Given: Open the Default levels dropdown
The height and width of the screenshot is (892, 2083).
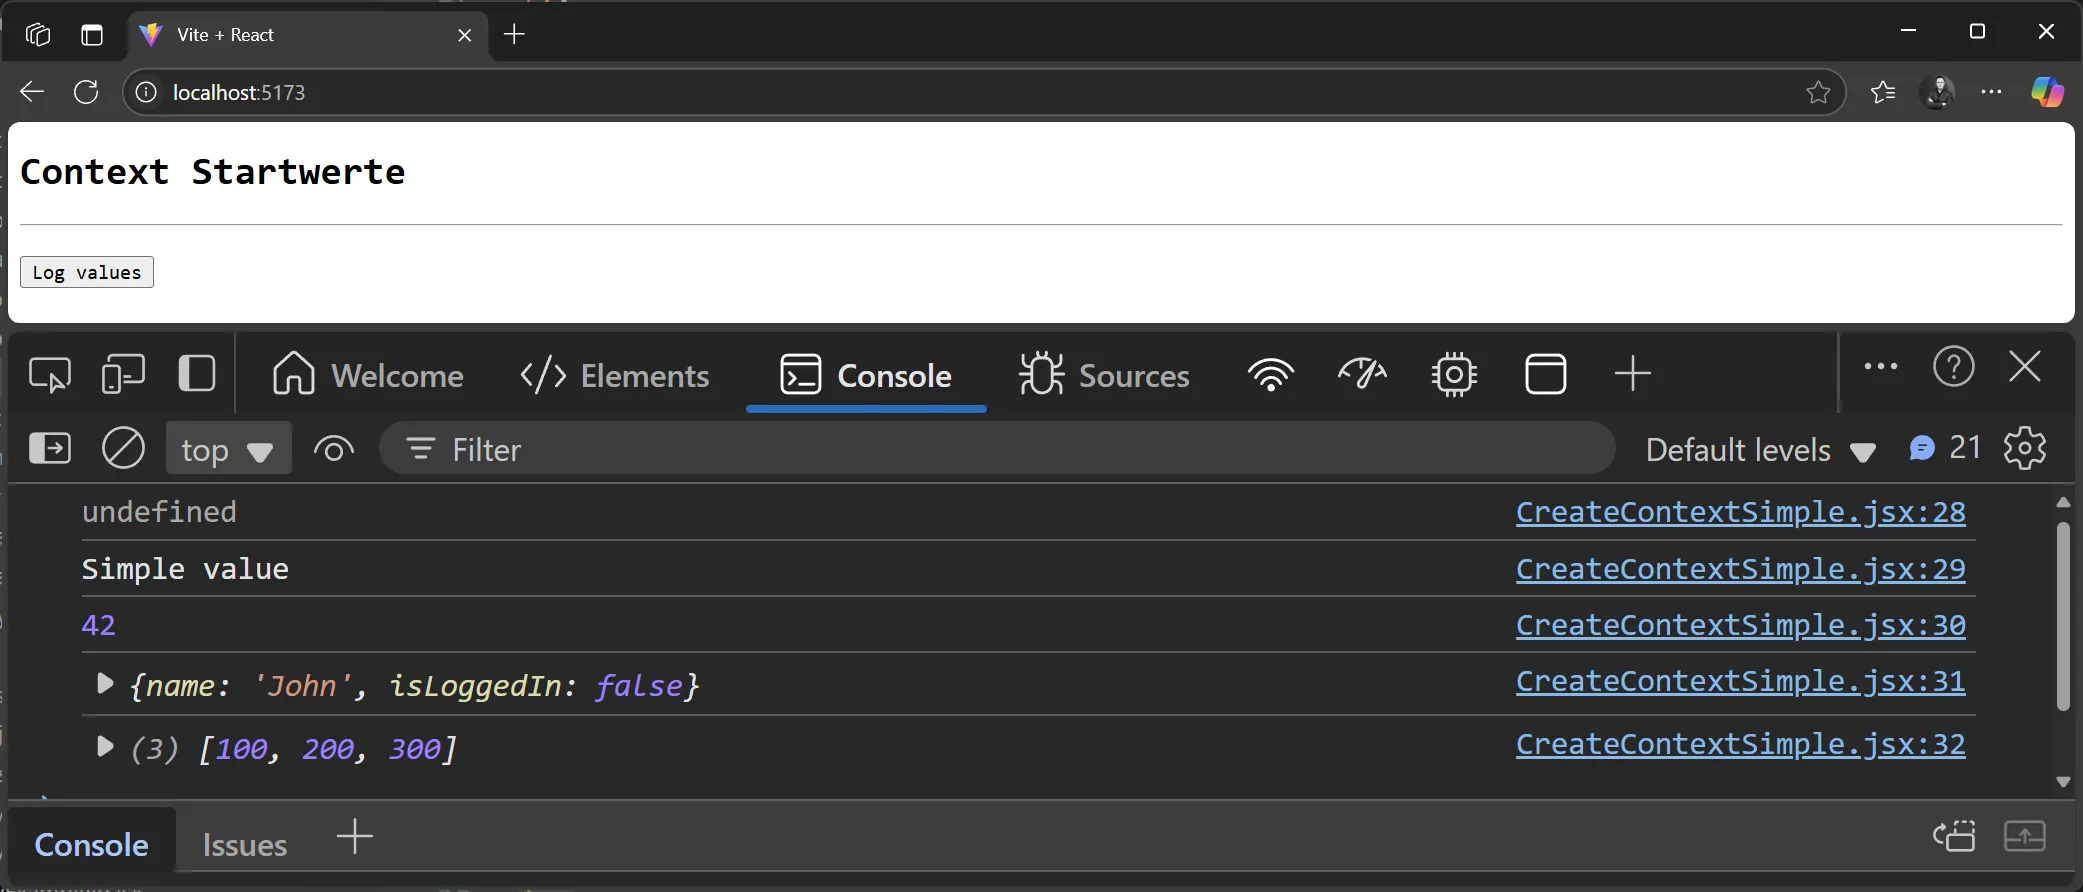Looking at the screenshot, I should point(1760,450).
